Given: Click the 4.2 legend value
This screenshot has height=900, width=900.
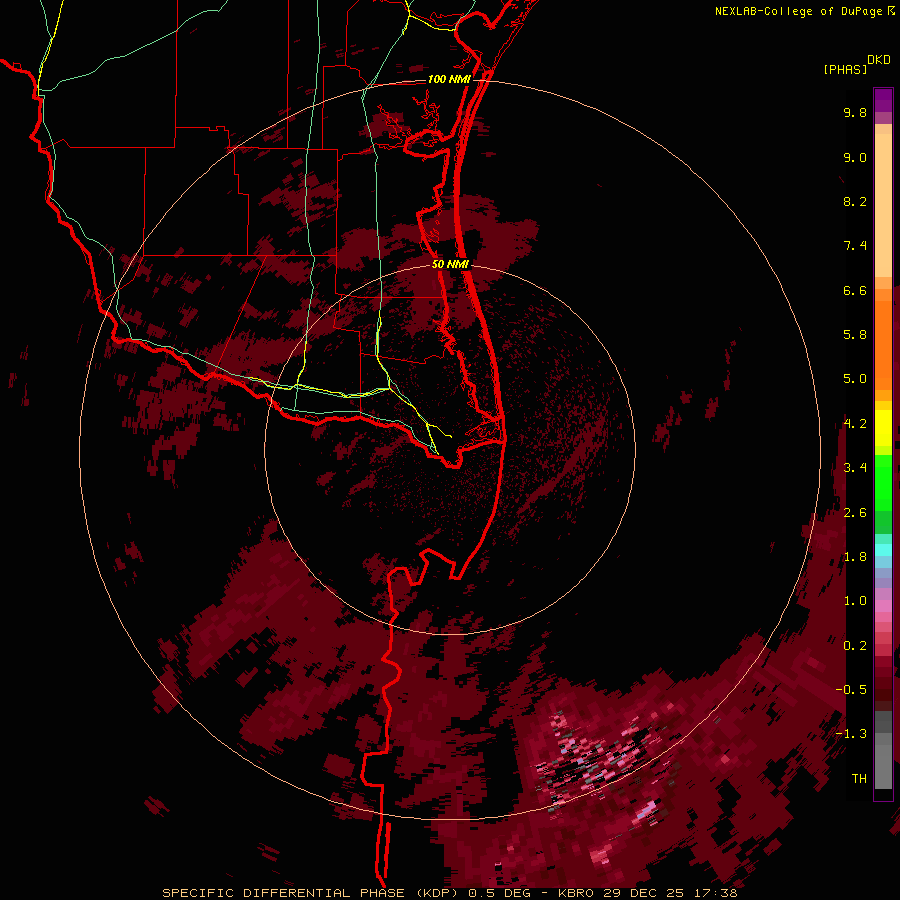Looking at the screenshot, I should [855, 424].
